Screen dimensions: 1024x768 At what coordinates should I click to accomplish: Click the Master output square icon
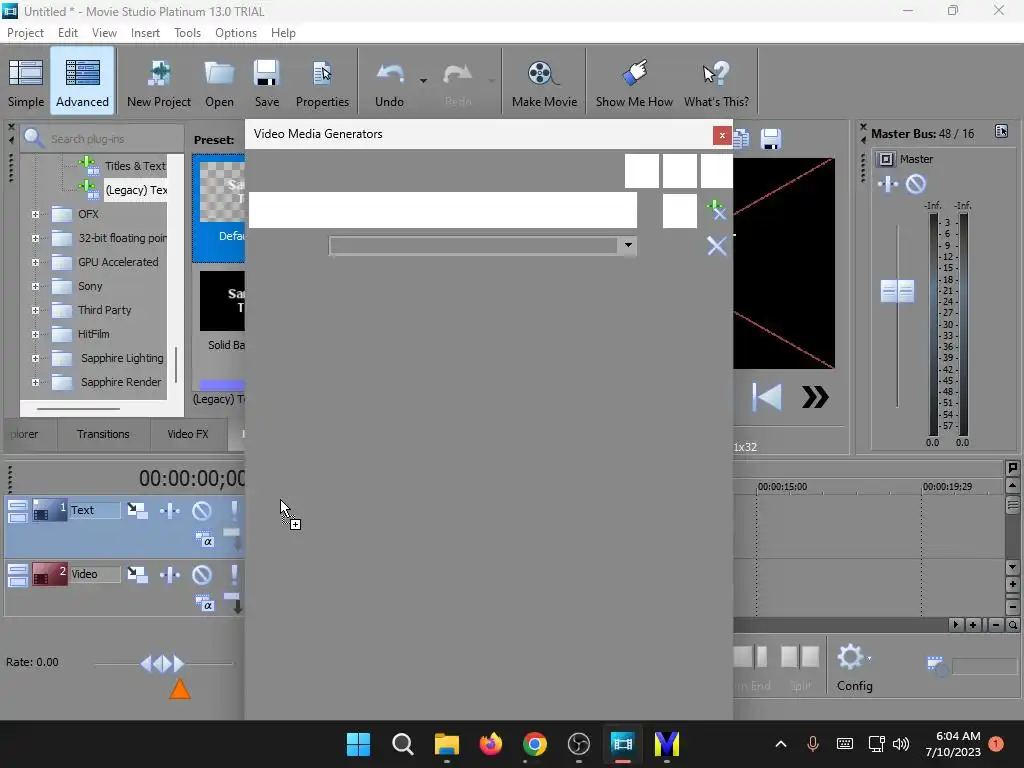[x=886, y=159]
